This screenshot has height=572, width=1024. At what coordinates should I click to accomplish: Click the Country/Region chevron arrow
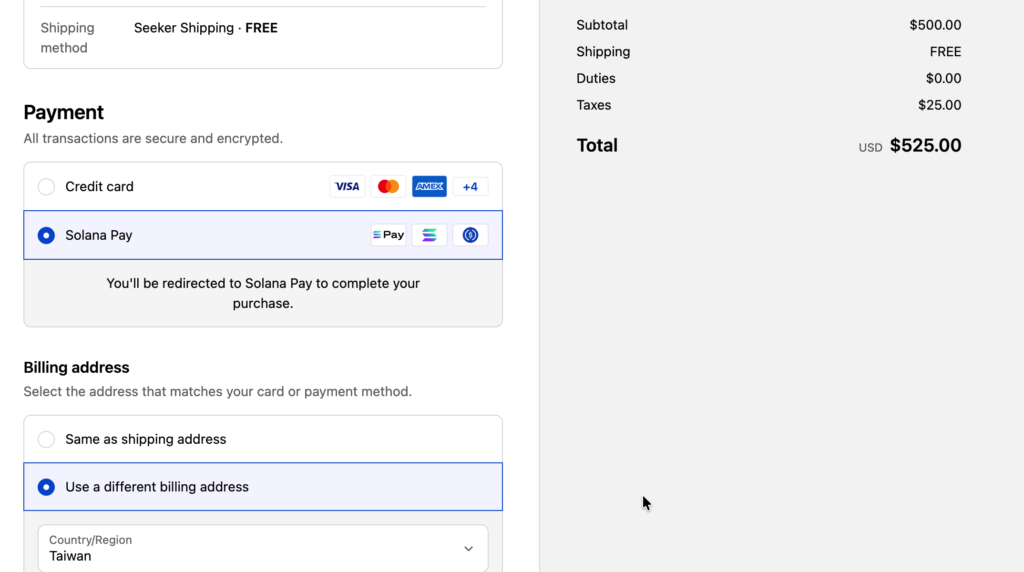point(468,548)
